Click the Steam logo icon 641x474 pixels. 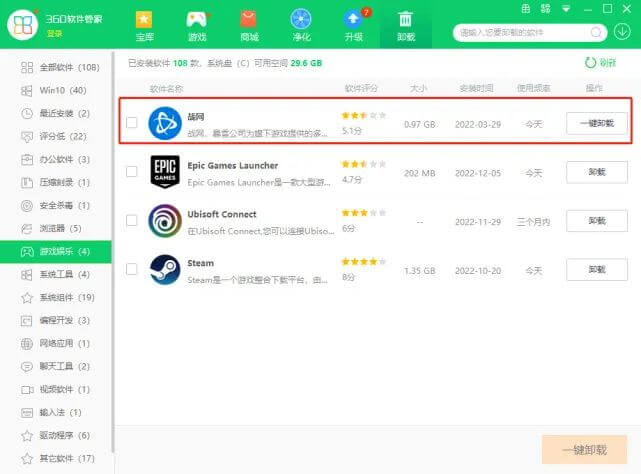pos(165,270)
